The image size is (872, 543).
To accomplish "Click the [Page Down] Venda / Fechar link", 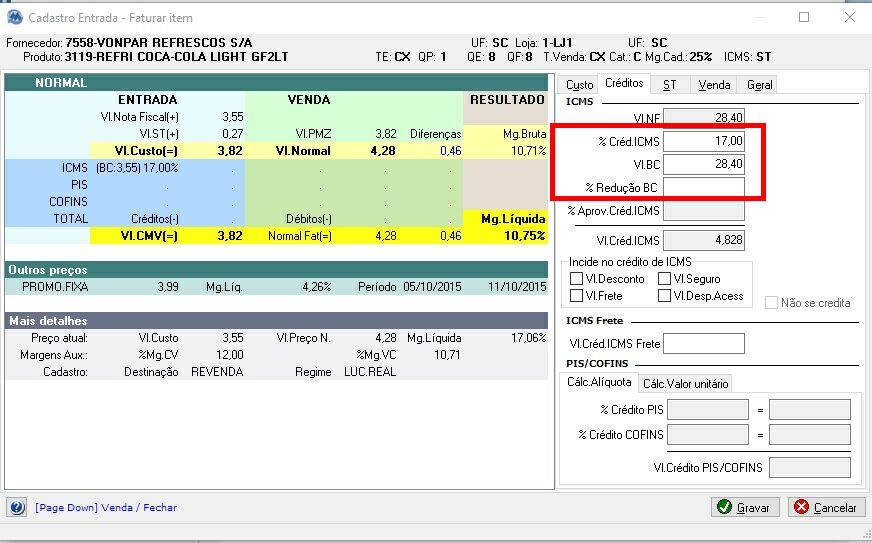I will pyautogui.click(x=106, y=507).
